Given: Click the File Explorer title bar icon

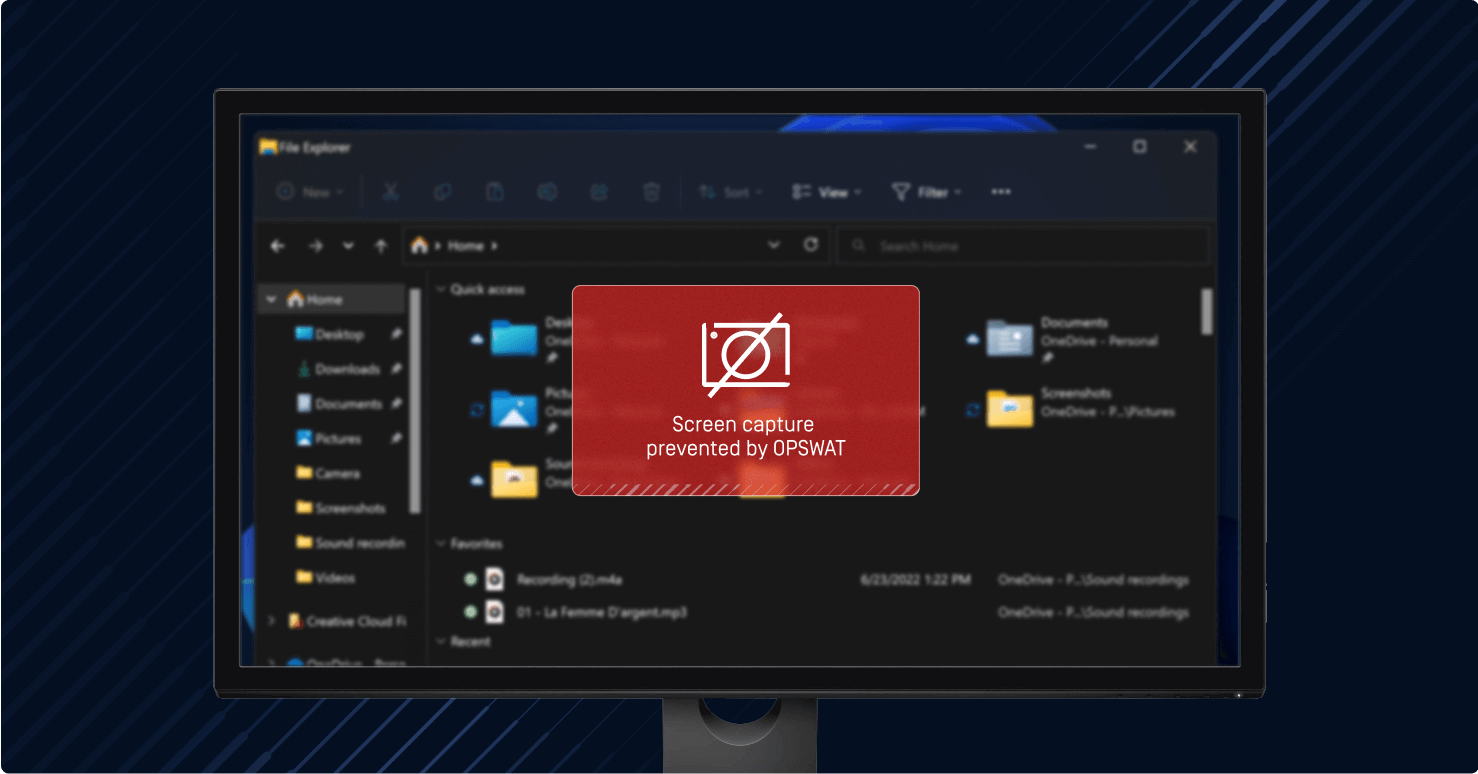Looking at the screenshot, I should [x=268, y=147].
